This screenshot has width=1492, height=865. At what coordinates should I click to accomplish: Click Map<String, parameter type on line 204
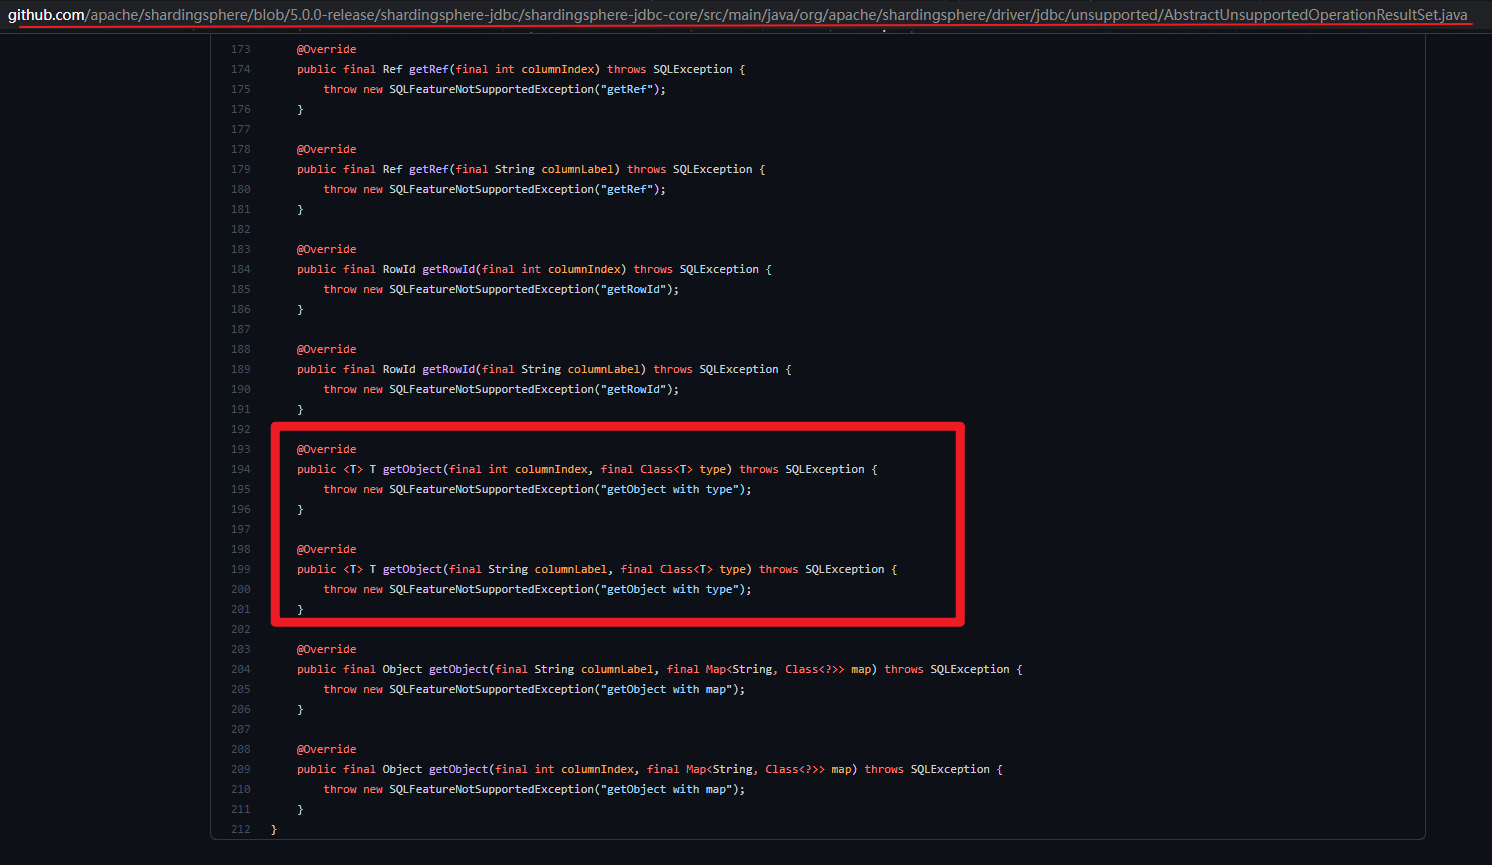click(742, 669)
